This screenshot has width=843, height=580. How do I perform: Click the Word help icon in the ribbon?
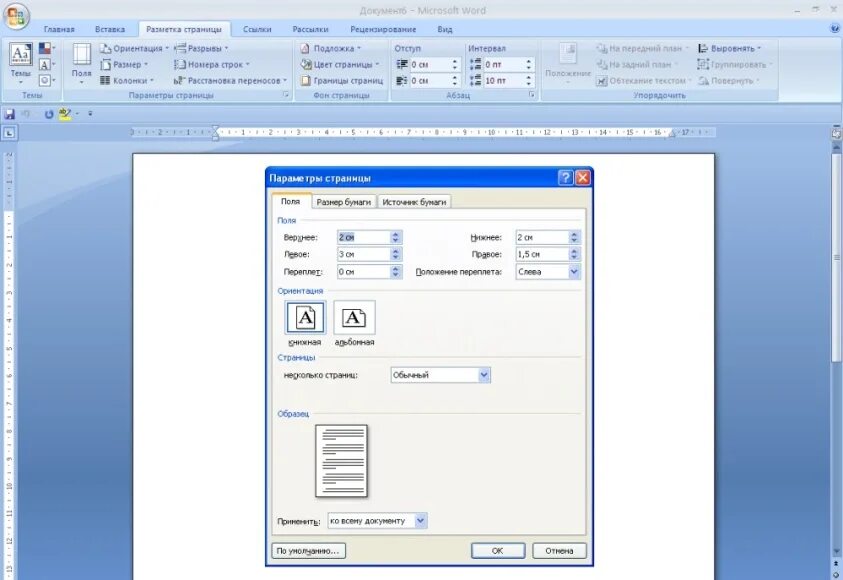[x=836, y=29]
